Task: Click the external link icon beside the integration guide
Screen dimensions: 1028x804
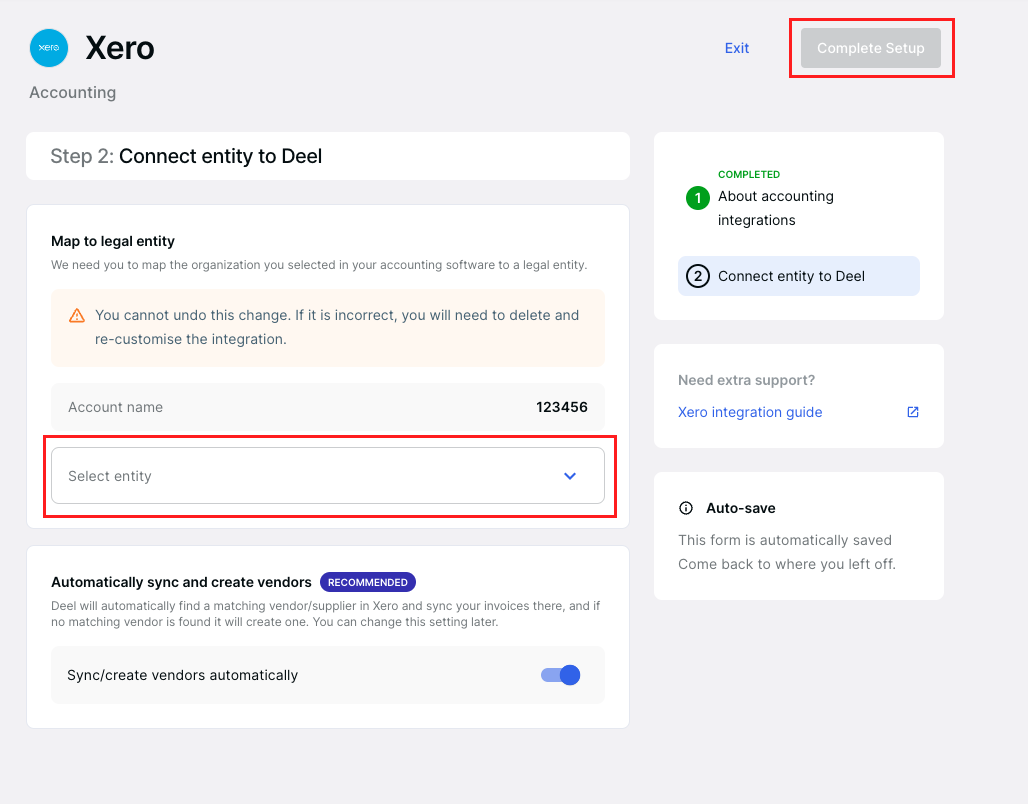Action: [913, 412]
